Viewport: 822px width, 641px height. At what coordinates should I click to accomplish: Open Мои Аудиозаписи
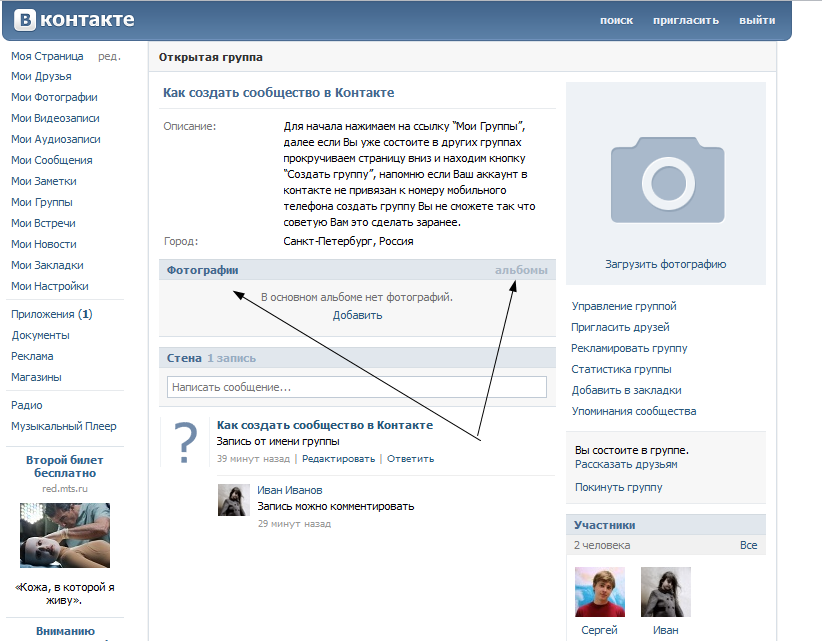pos(56,139)
